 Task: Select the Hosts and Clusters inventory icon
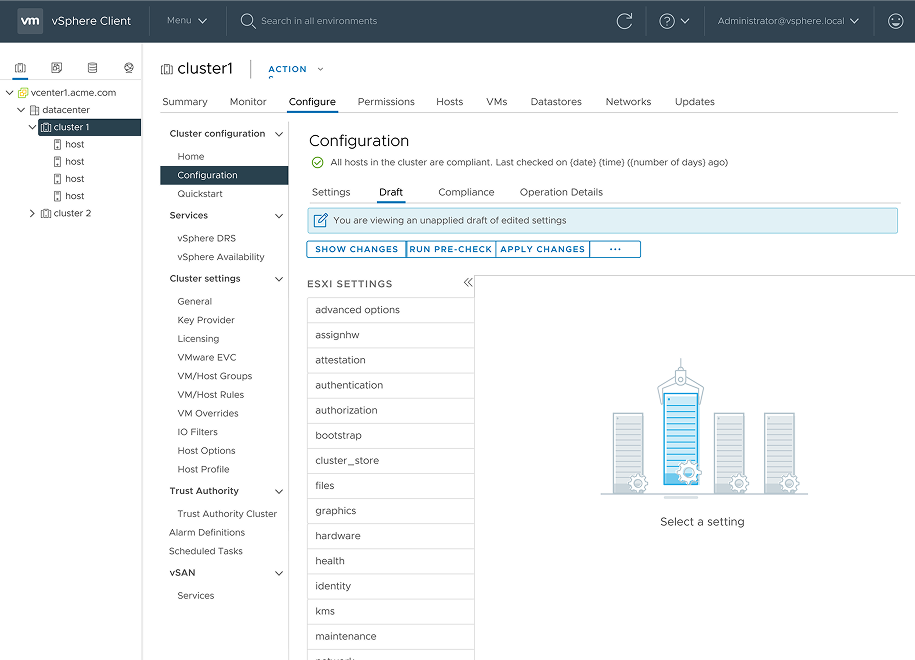(x=21, y=68)
